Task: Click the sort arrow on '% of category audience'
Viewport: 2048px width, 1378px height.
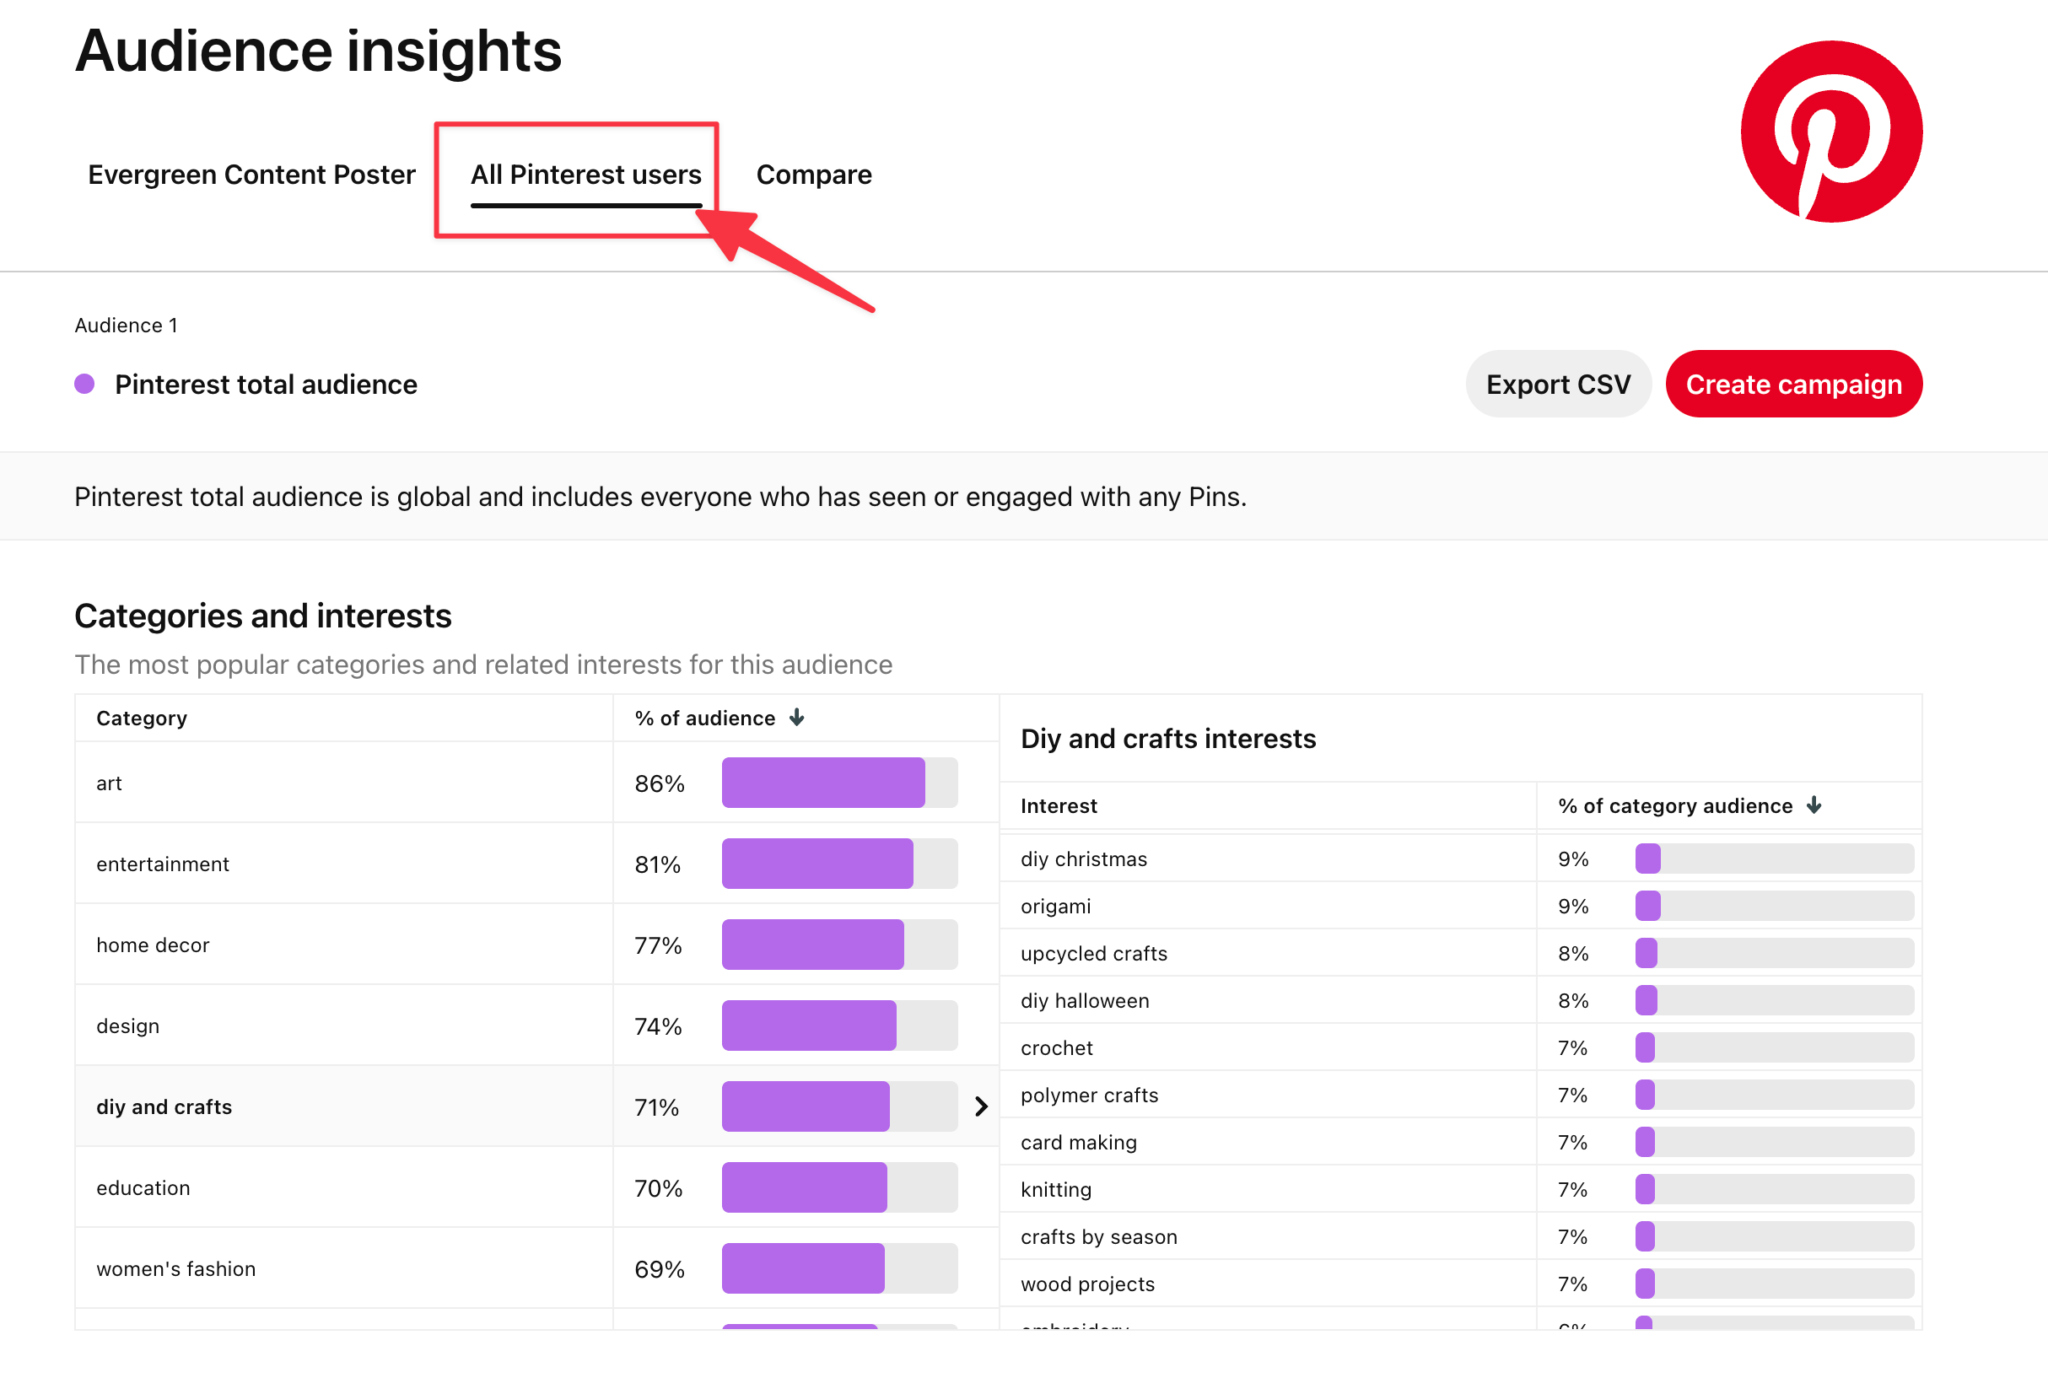Action: click(x=1814, y=805)
